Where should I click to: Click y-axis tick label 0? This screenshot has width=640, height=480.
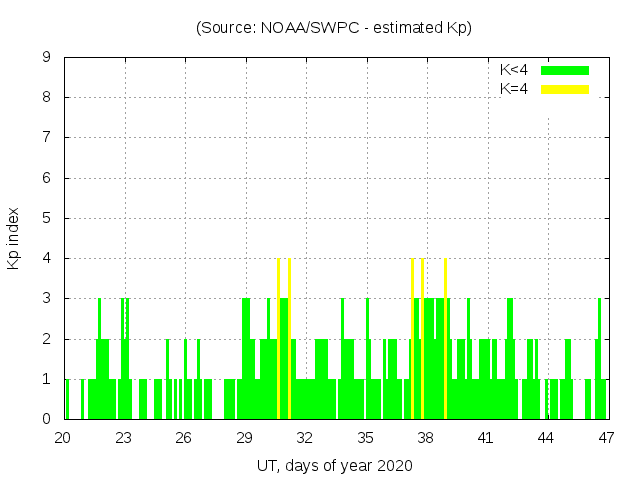click(x=47, y=419)
